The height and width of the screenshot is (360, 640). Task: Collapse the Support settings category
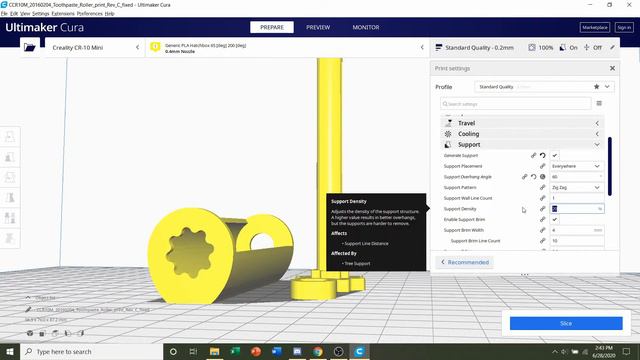(522, 144)
